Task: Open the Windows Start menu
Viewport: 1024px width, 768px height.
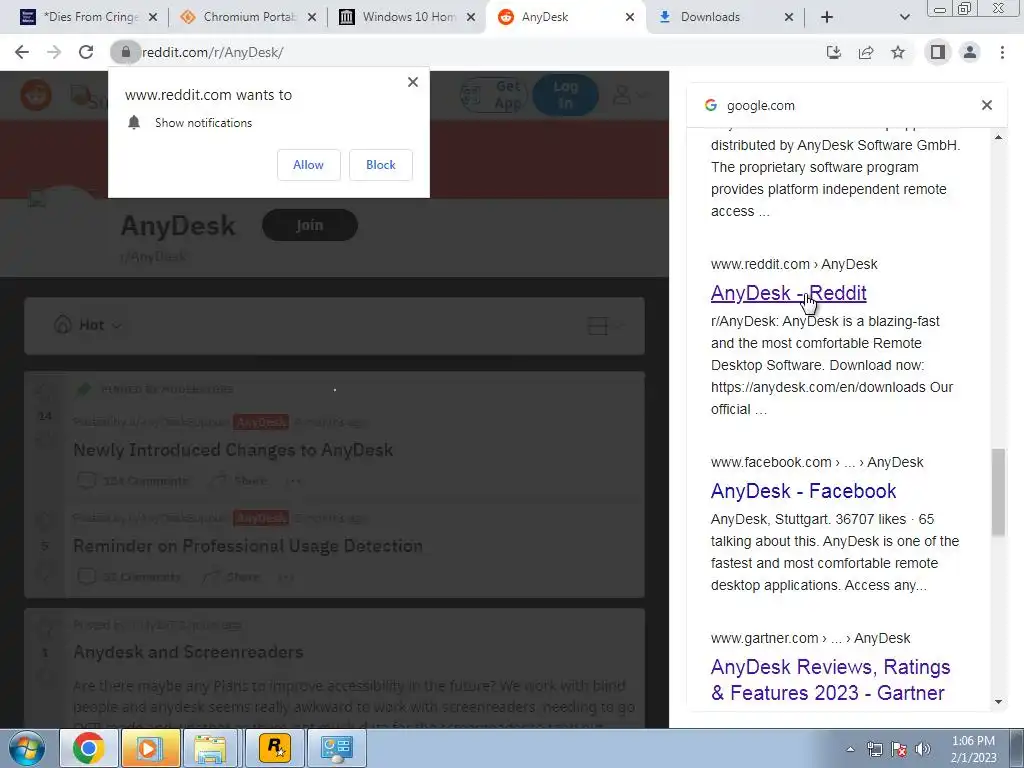Action: tap(27, 748)
